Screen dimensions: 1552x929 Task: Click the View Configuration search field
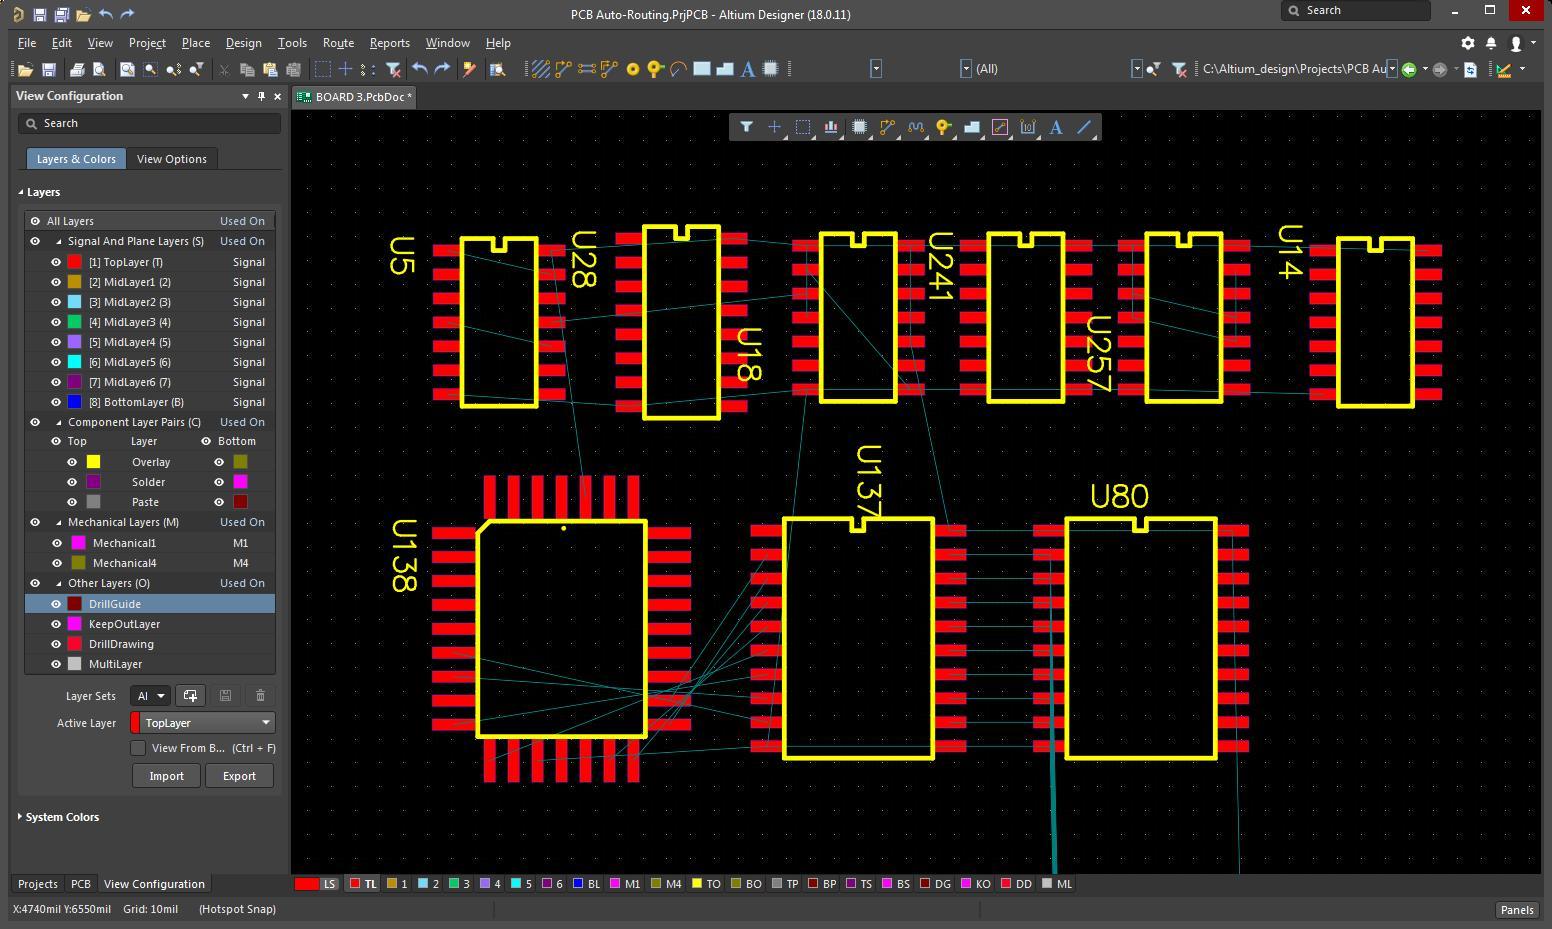(x=149, y=123)
